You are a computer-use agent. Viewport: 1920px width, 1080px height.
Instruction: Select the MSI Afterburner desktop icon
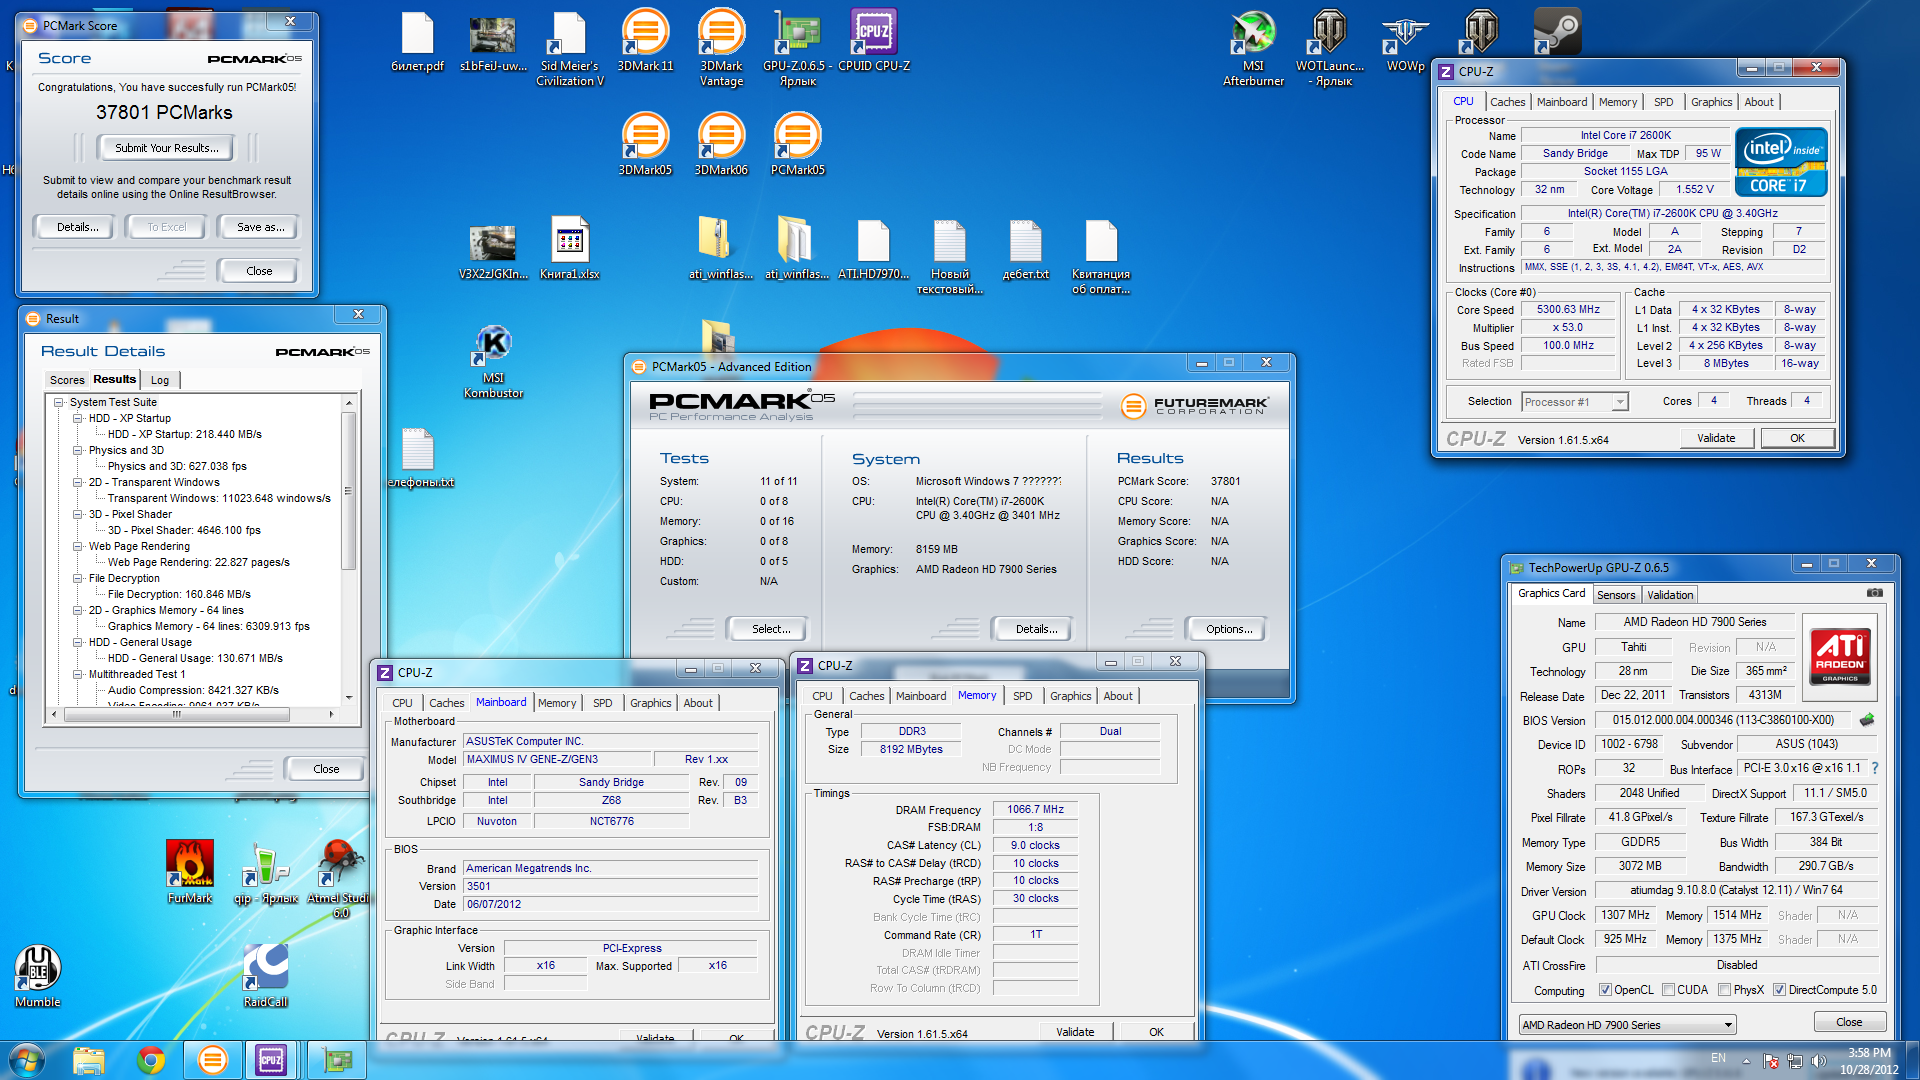[1253, 48]
